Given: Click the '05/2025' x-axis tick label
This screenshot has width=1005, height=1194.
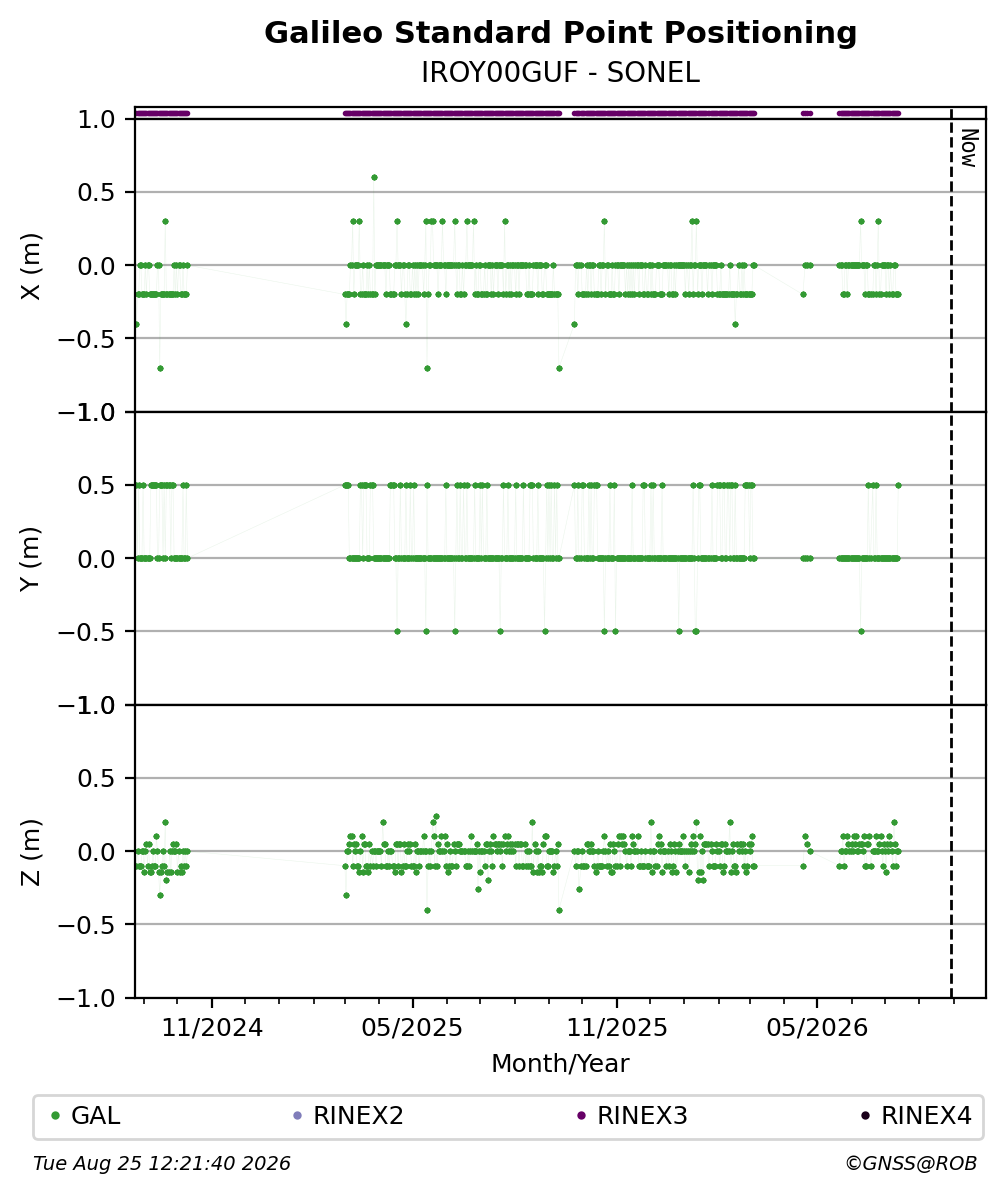Looking at the screenshot, I should coord(412,1028).
